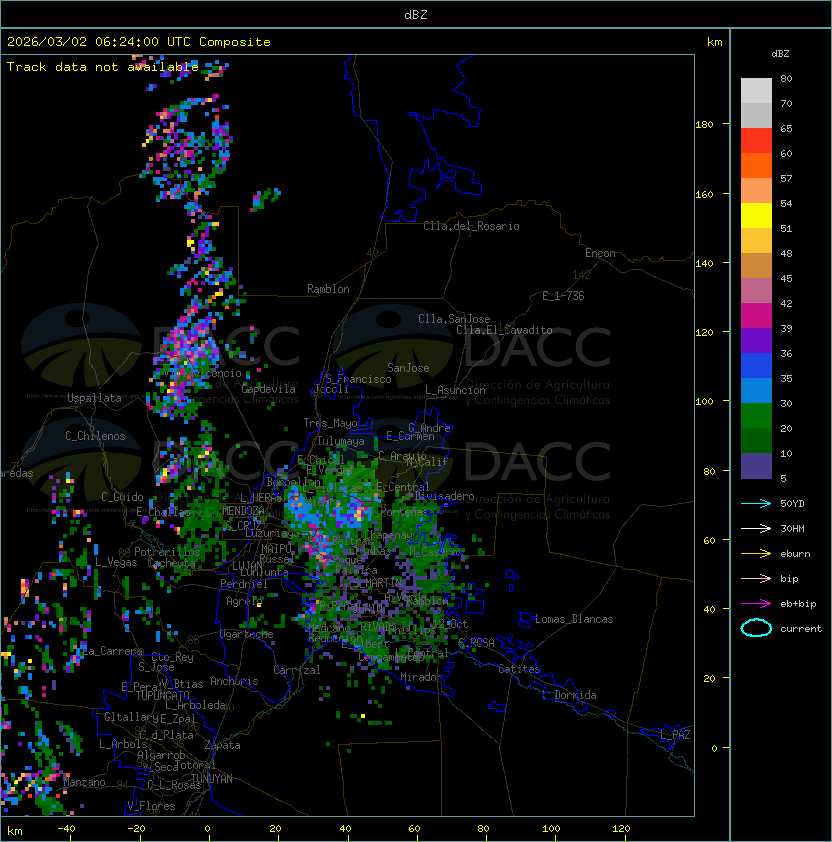The image size is (832, 842).
Task: Select the gold swatch between 51 and 48
Action: pyautogui.click(x=756, y=241)
